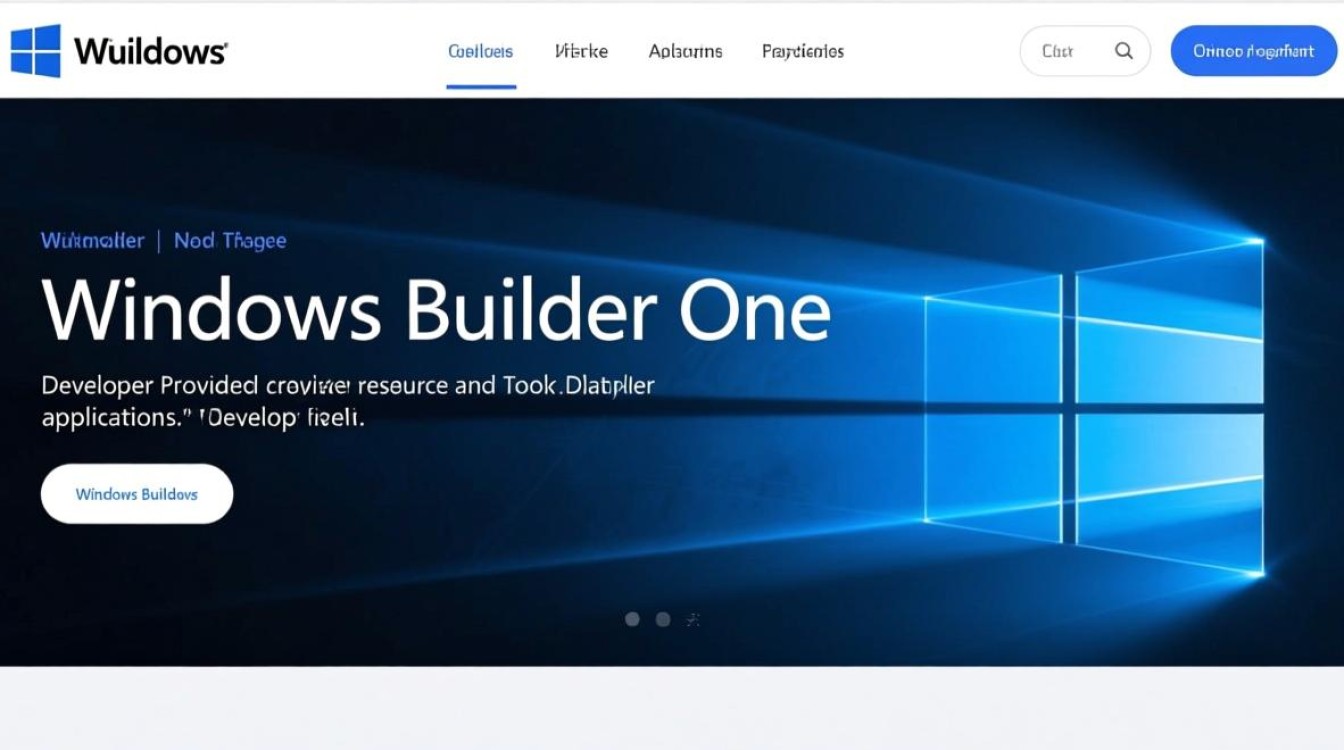Expand the 'Nod Thagee' breadcrumb link
Image resolution: width=1344 pixels, height=750 pixels.
(231, 240)
